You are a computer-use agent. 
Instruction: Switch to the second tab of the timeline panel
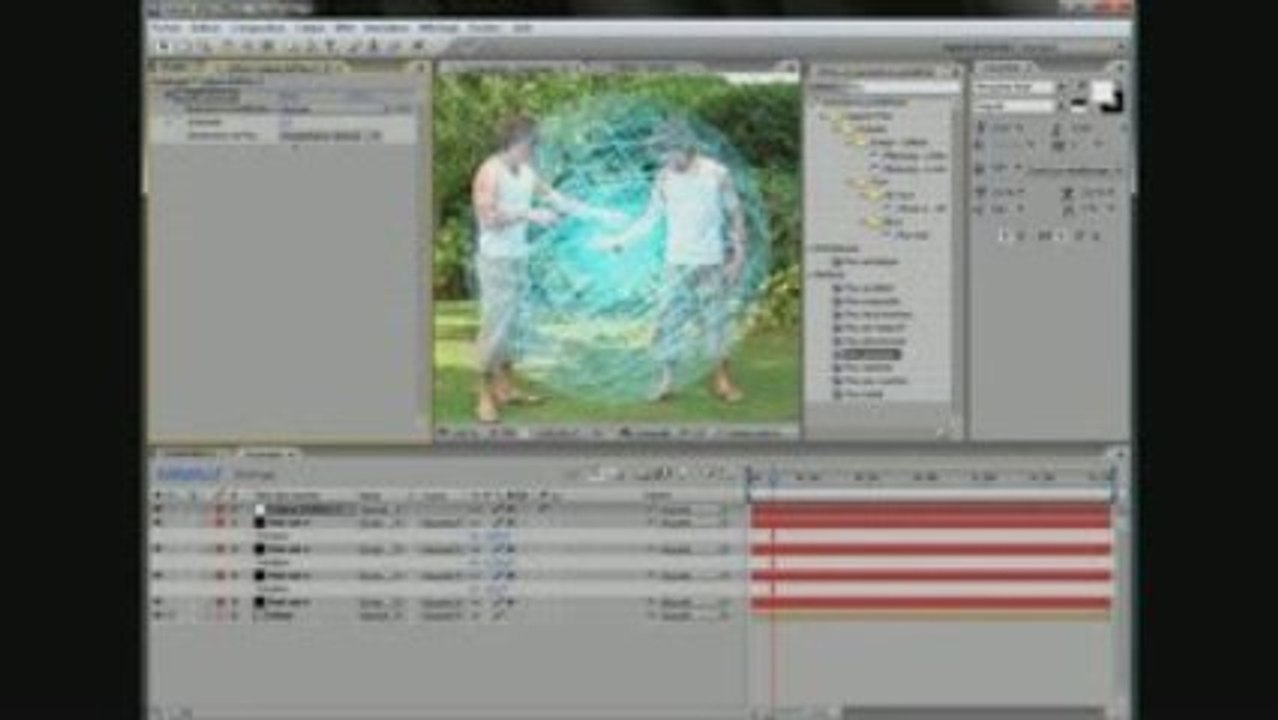tap(265, 453)
